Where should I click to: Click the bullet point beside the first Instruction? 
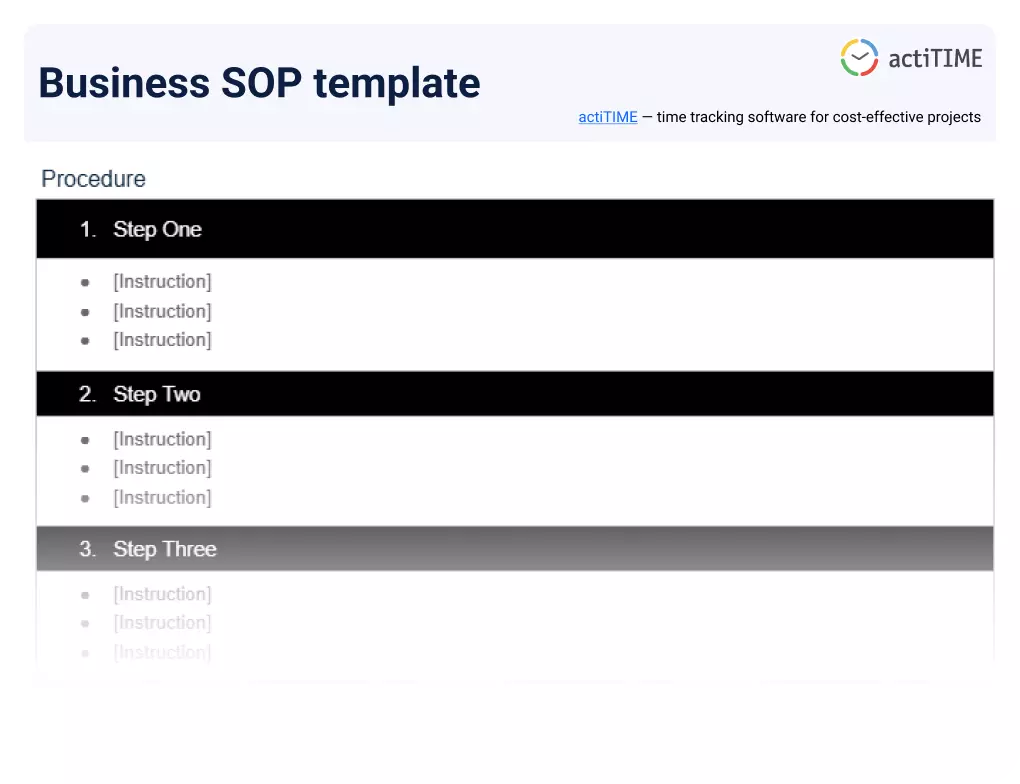(x=85, y=283)
